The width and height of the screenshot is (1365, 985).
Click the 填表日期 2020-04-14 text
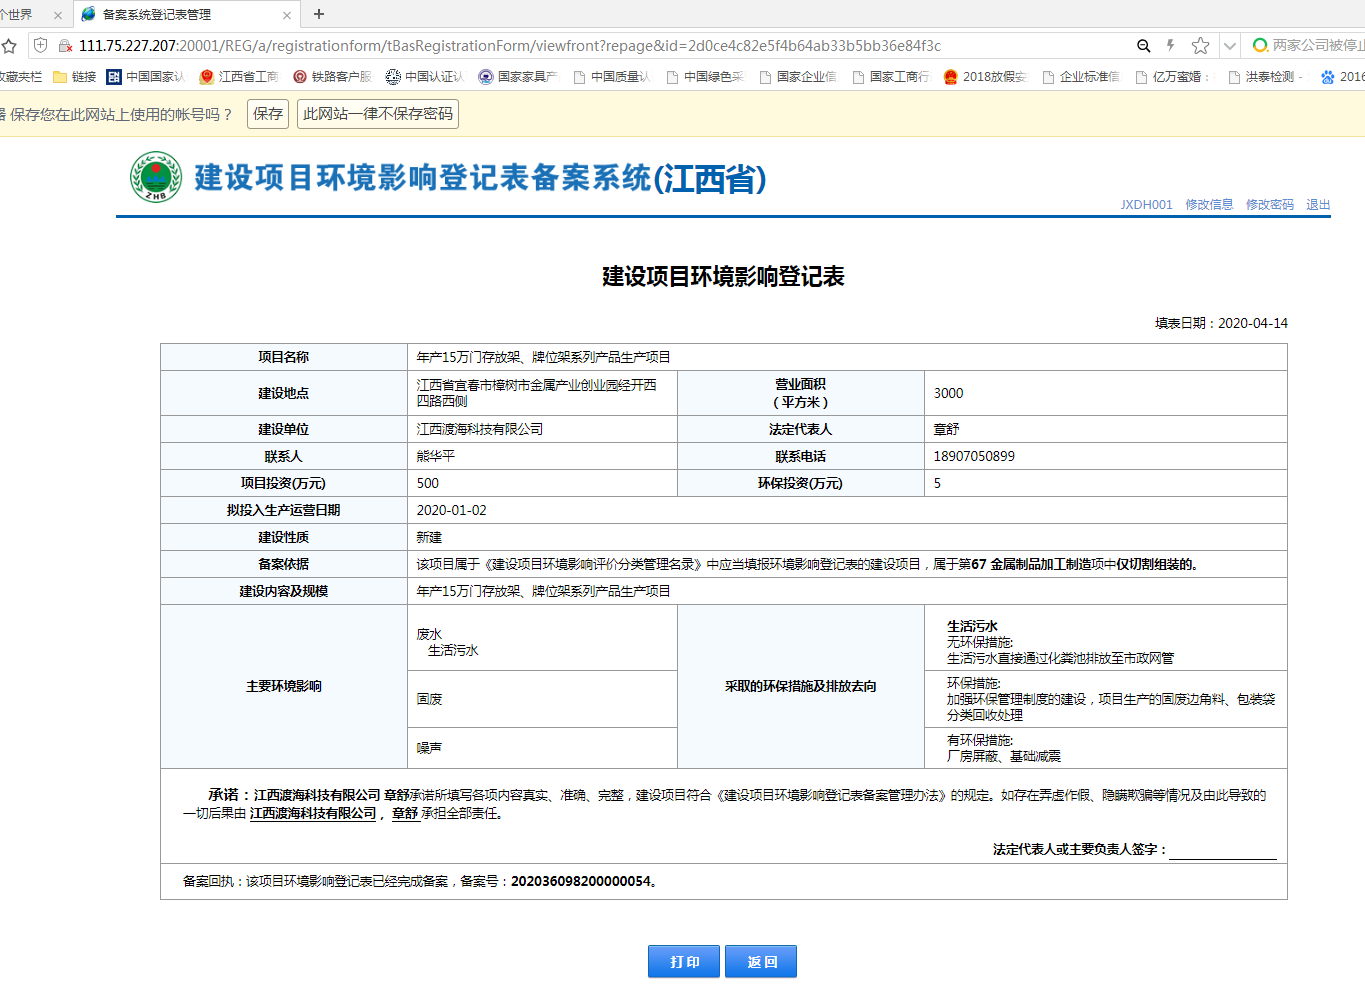point(1221,323)
